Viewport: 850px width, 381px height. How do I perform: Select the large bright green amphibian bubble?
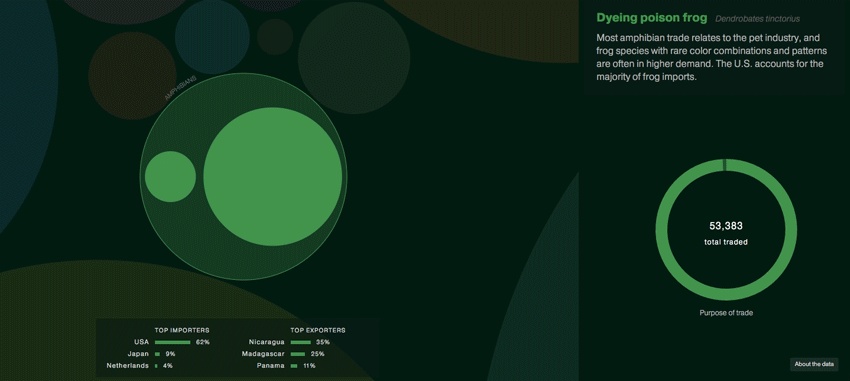(x=273, y=177)
